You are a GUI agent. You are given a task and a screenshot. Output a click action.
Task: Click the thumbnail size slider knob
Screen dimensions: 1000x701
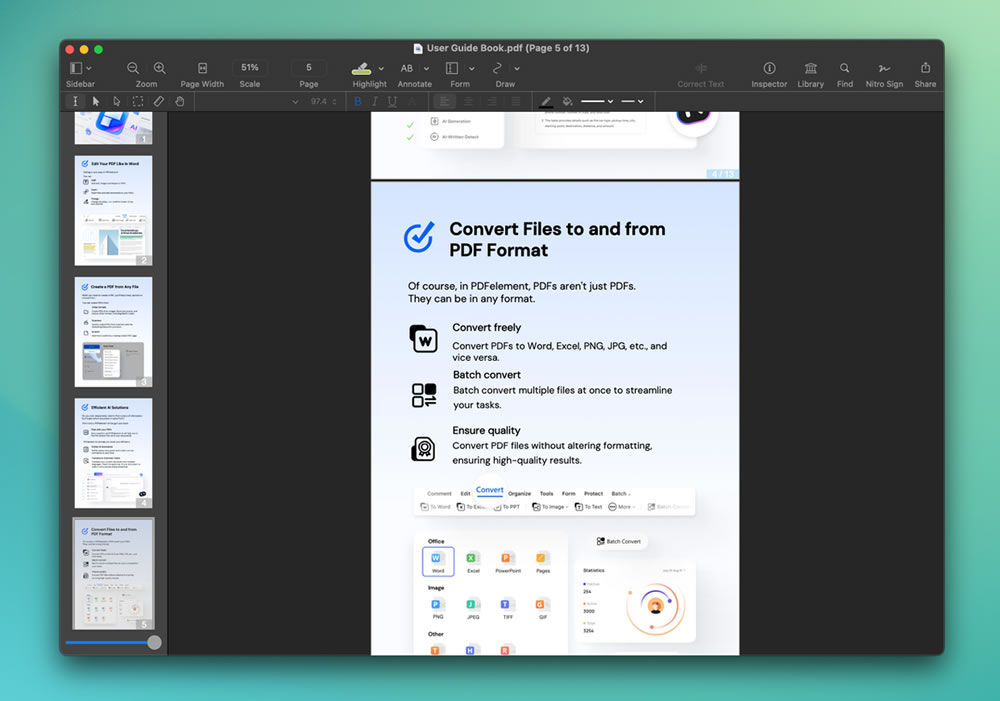pos(154,642)
